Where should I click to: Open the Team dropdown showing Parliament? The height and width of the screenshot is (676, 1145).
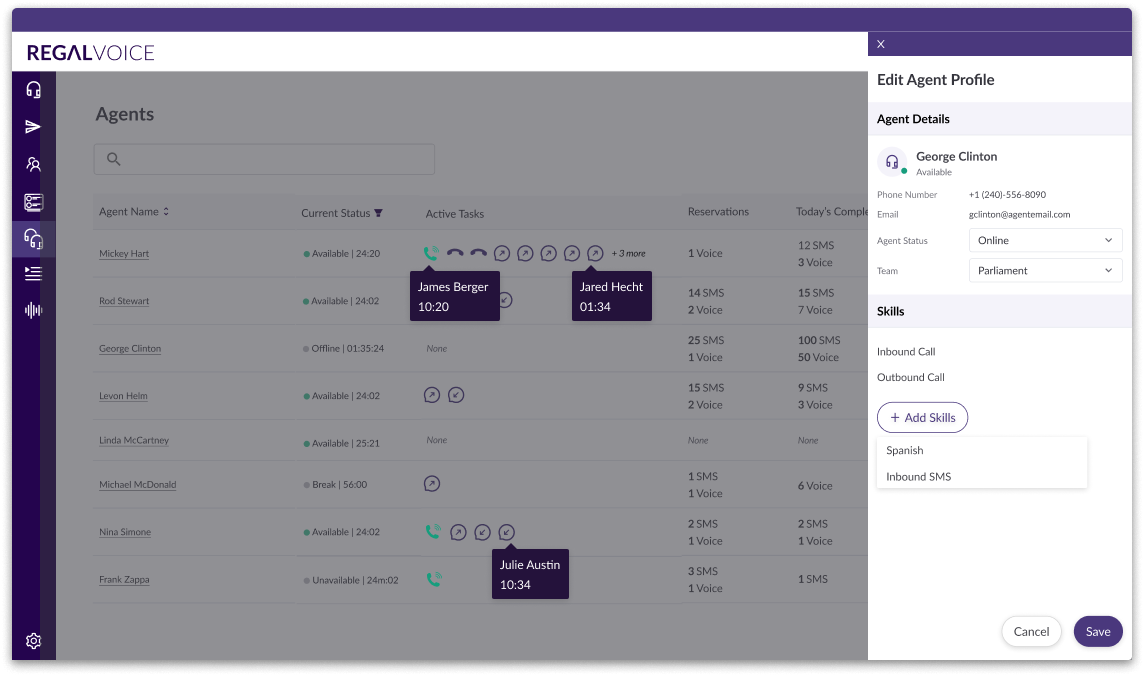pos(1045,271)
